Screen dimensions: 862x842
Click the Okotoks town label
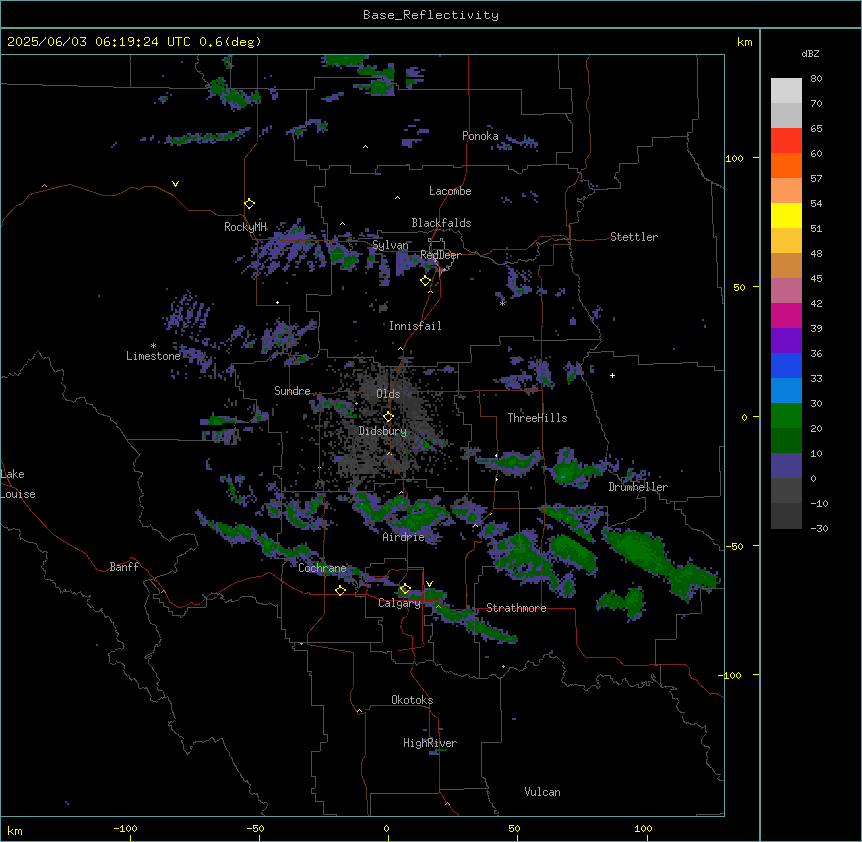pyautogui.click(x=412, y=700)
